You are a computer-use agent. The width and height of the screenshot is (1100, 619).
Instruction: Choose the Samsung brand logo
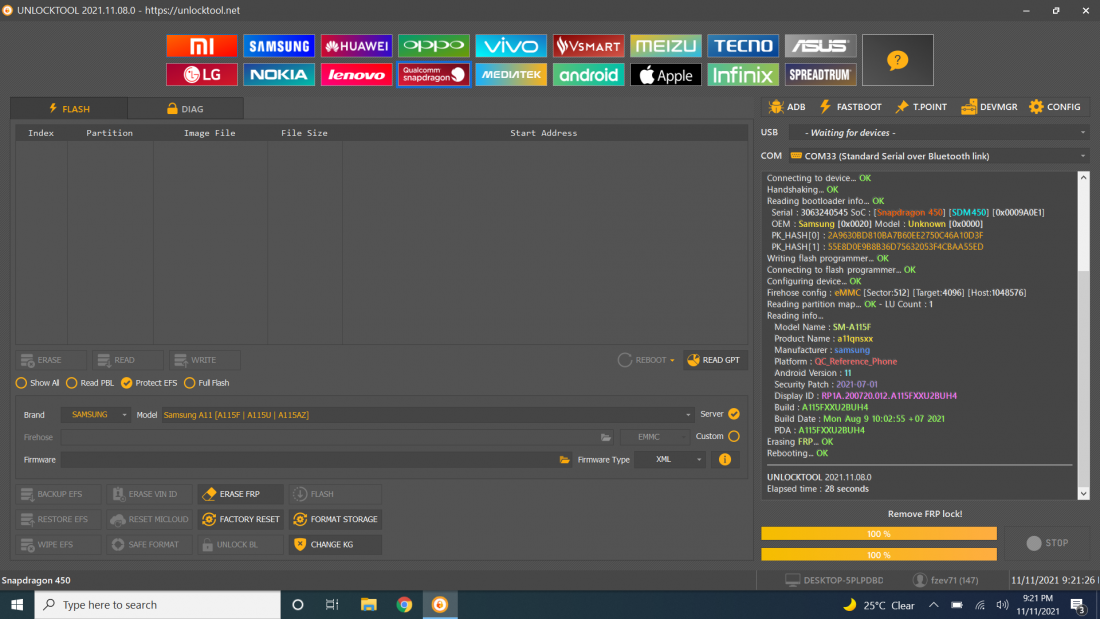coord(279,46)
